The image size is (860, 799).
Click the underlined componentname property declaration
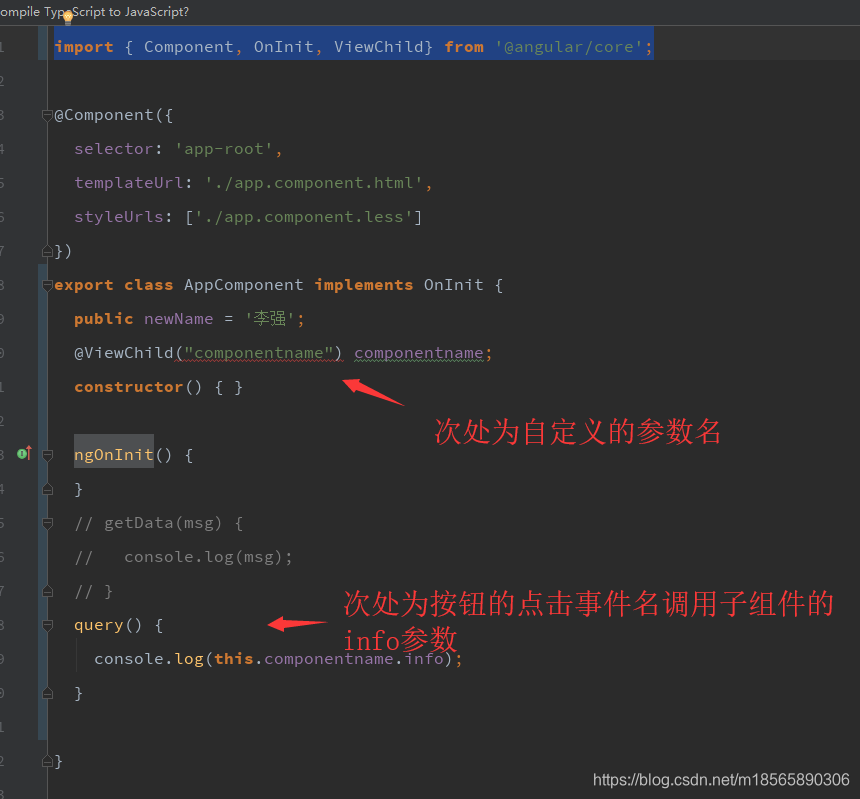(418, 353)
